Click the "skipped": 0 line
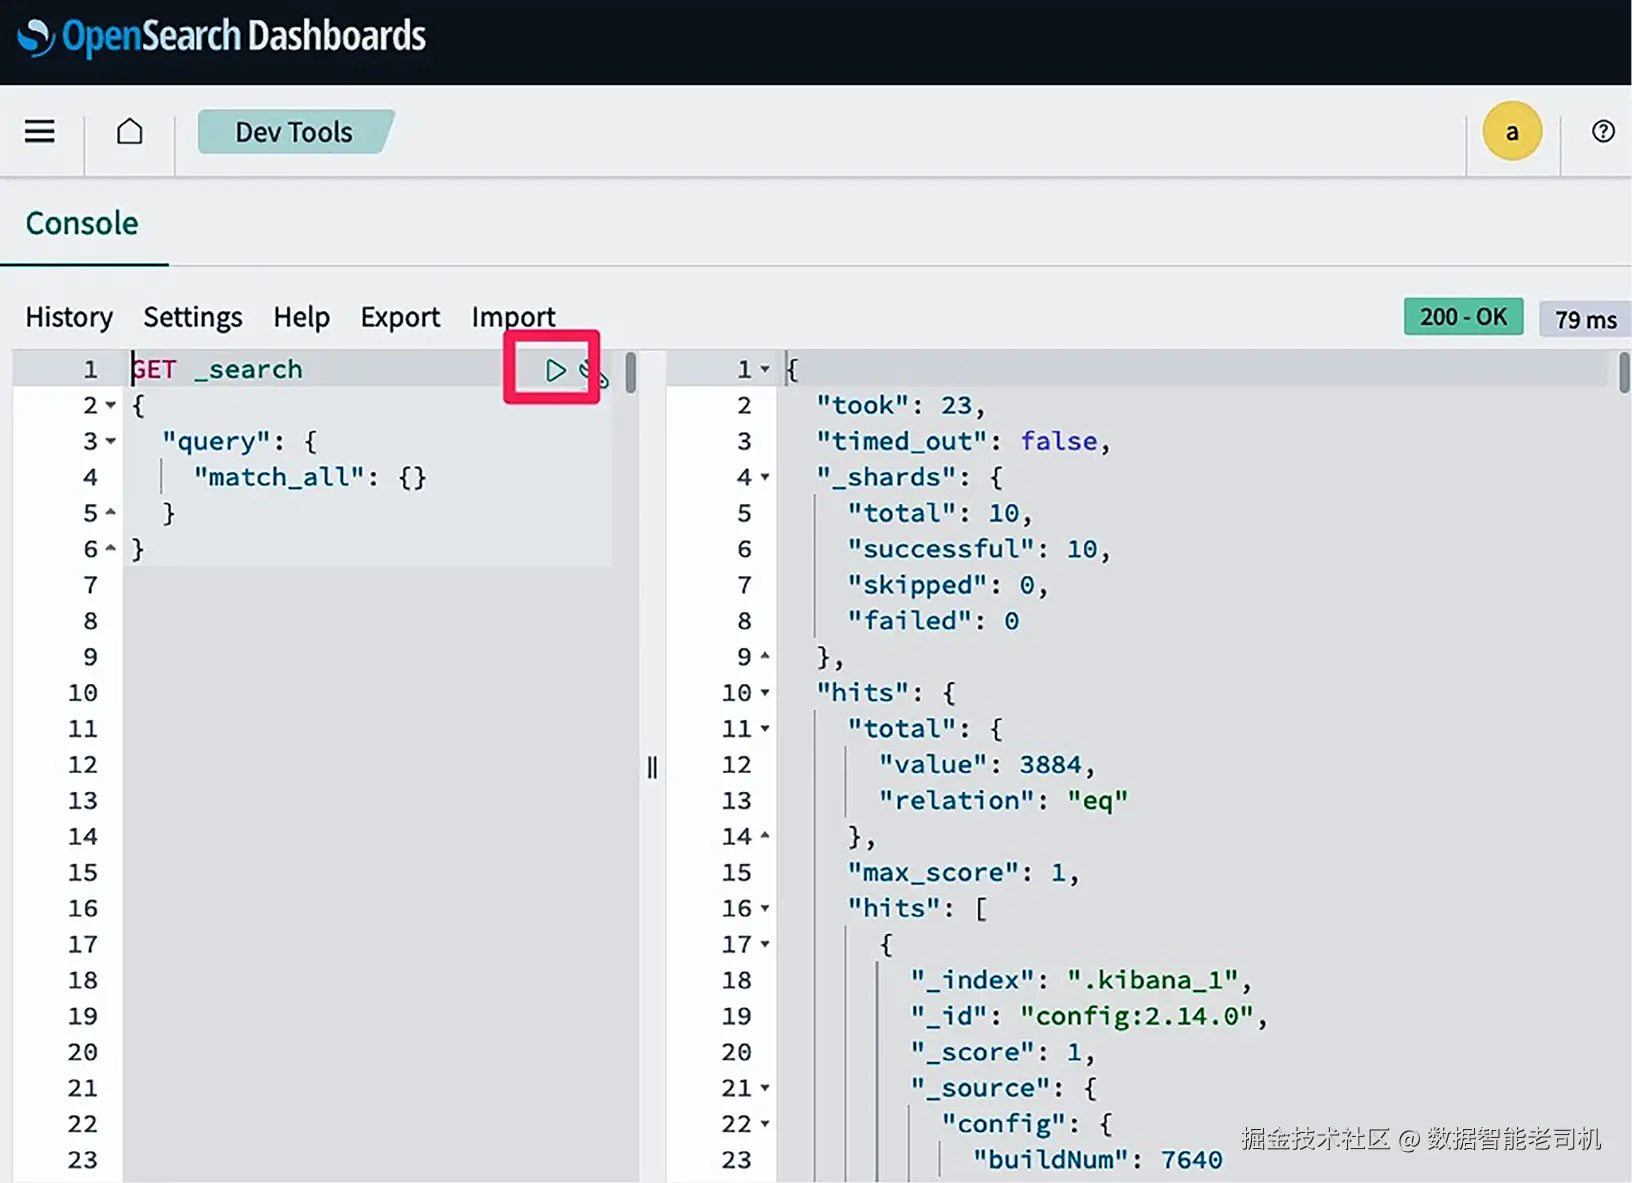 coord(948,585)
